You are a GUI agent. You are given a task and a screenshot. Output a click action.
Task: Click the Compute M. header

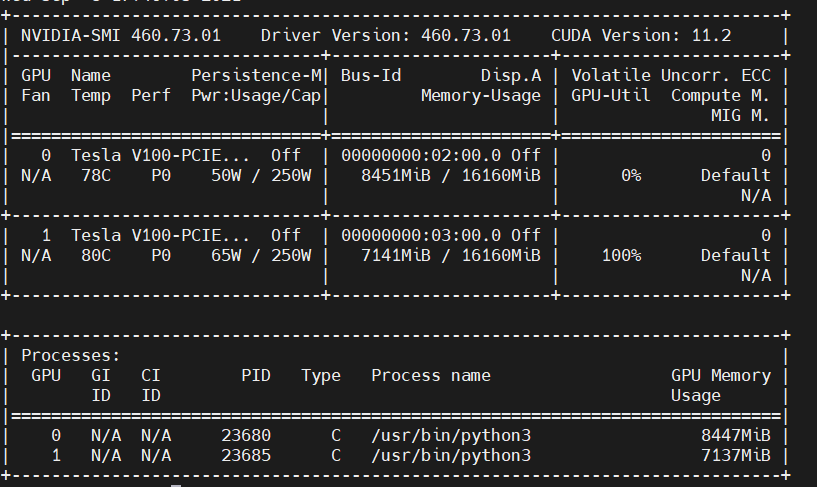tap(721, 96)
